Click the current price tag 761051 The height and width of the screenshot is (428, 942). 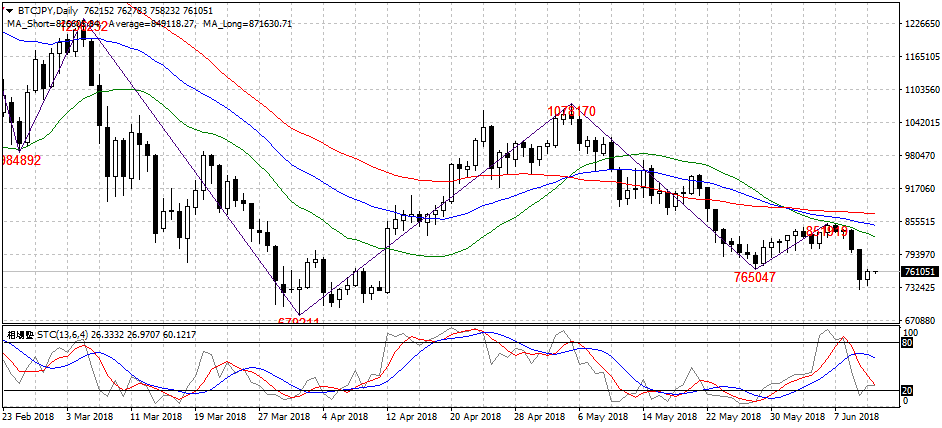[x=920, y=272]
